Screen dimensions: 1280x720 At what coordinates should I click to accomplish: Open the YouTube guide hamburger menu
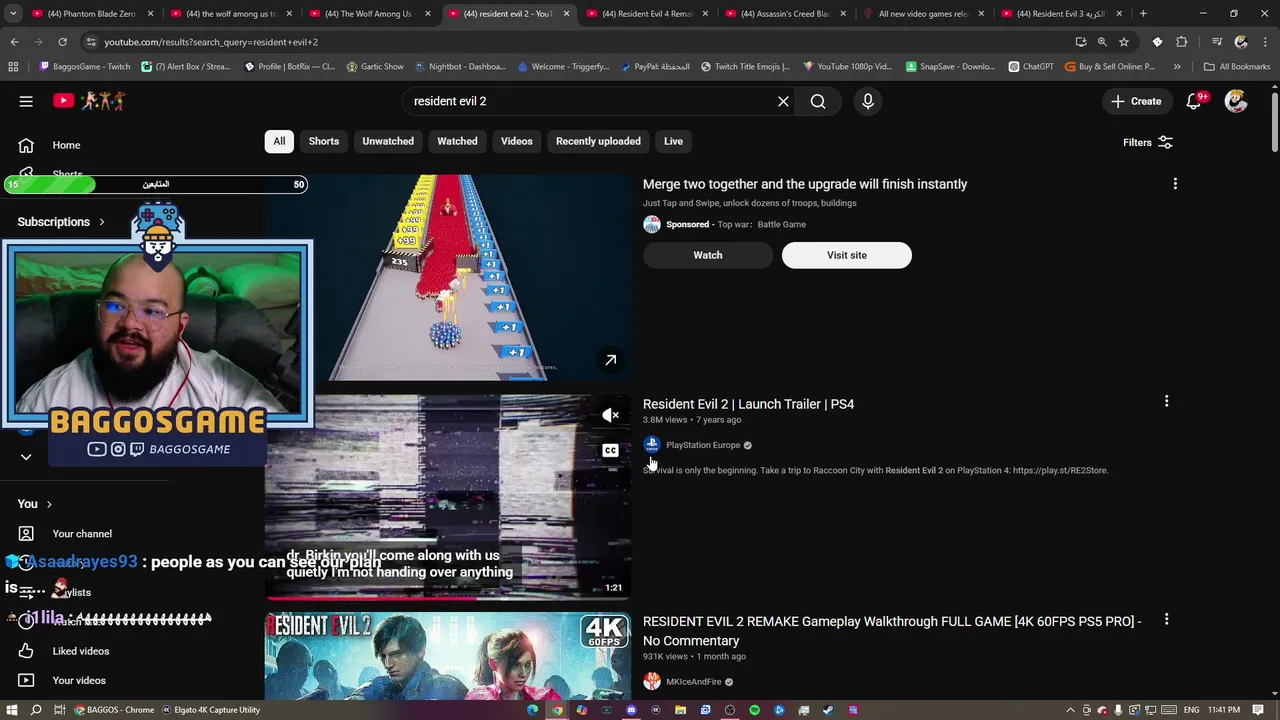[26, 101]
